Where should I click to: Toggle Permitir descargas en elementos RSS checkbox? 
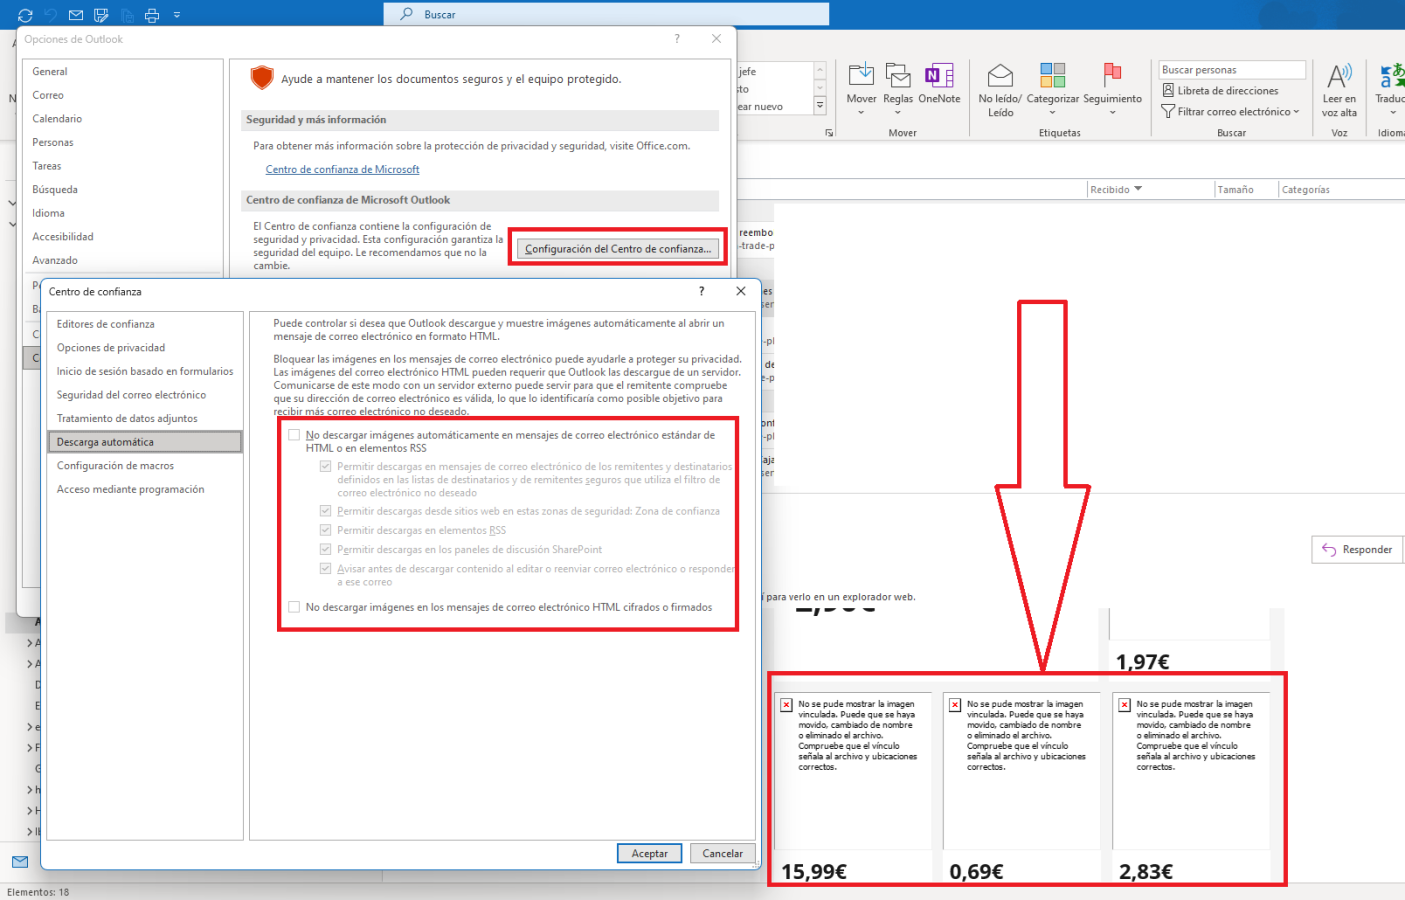click(325, 530)
